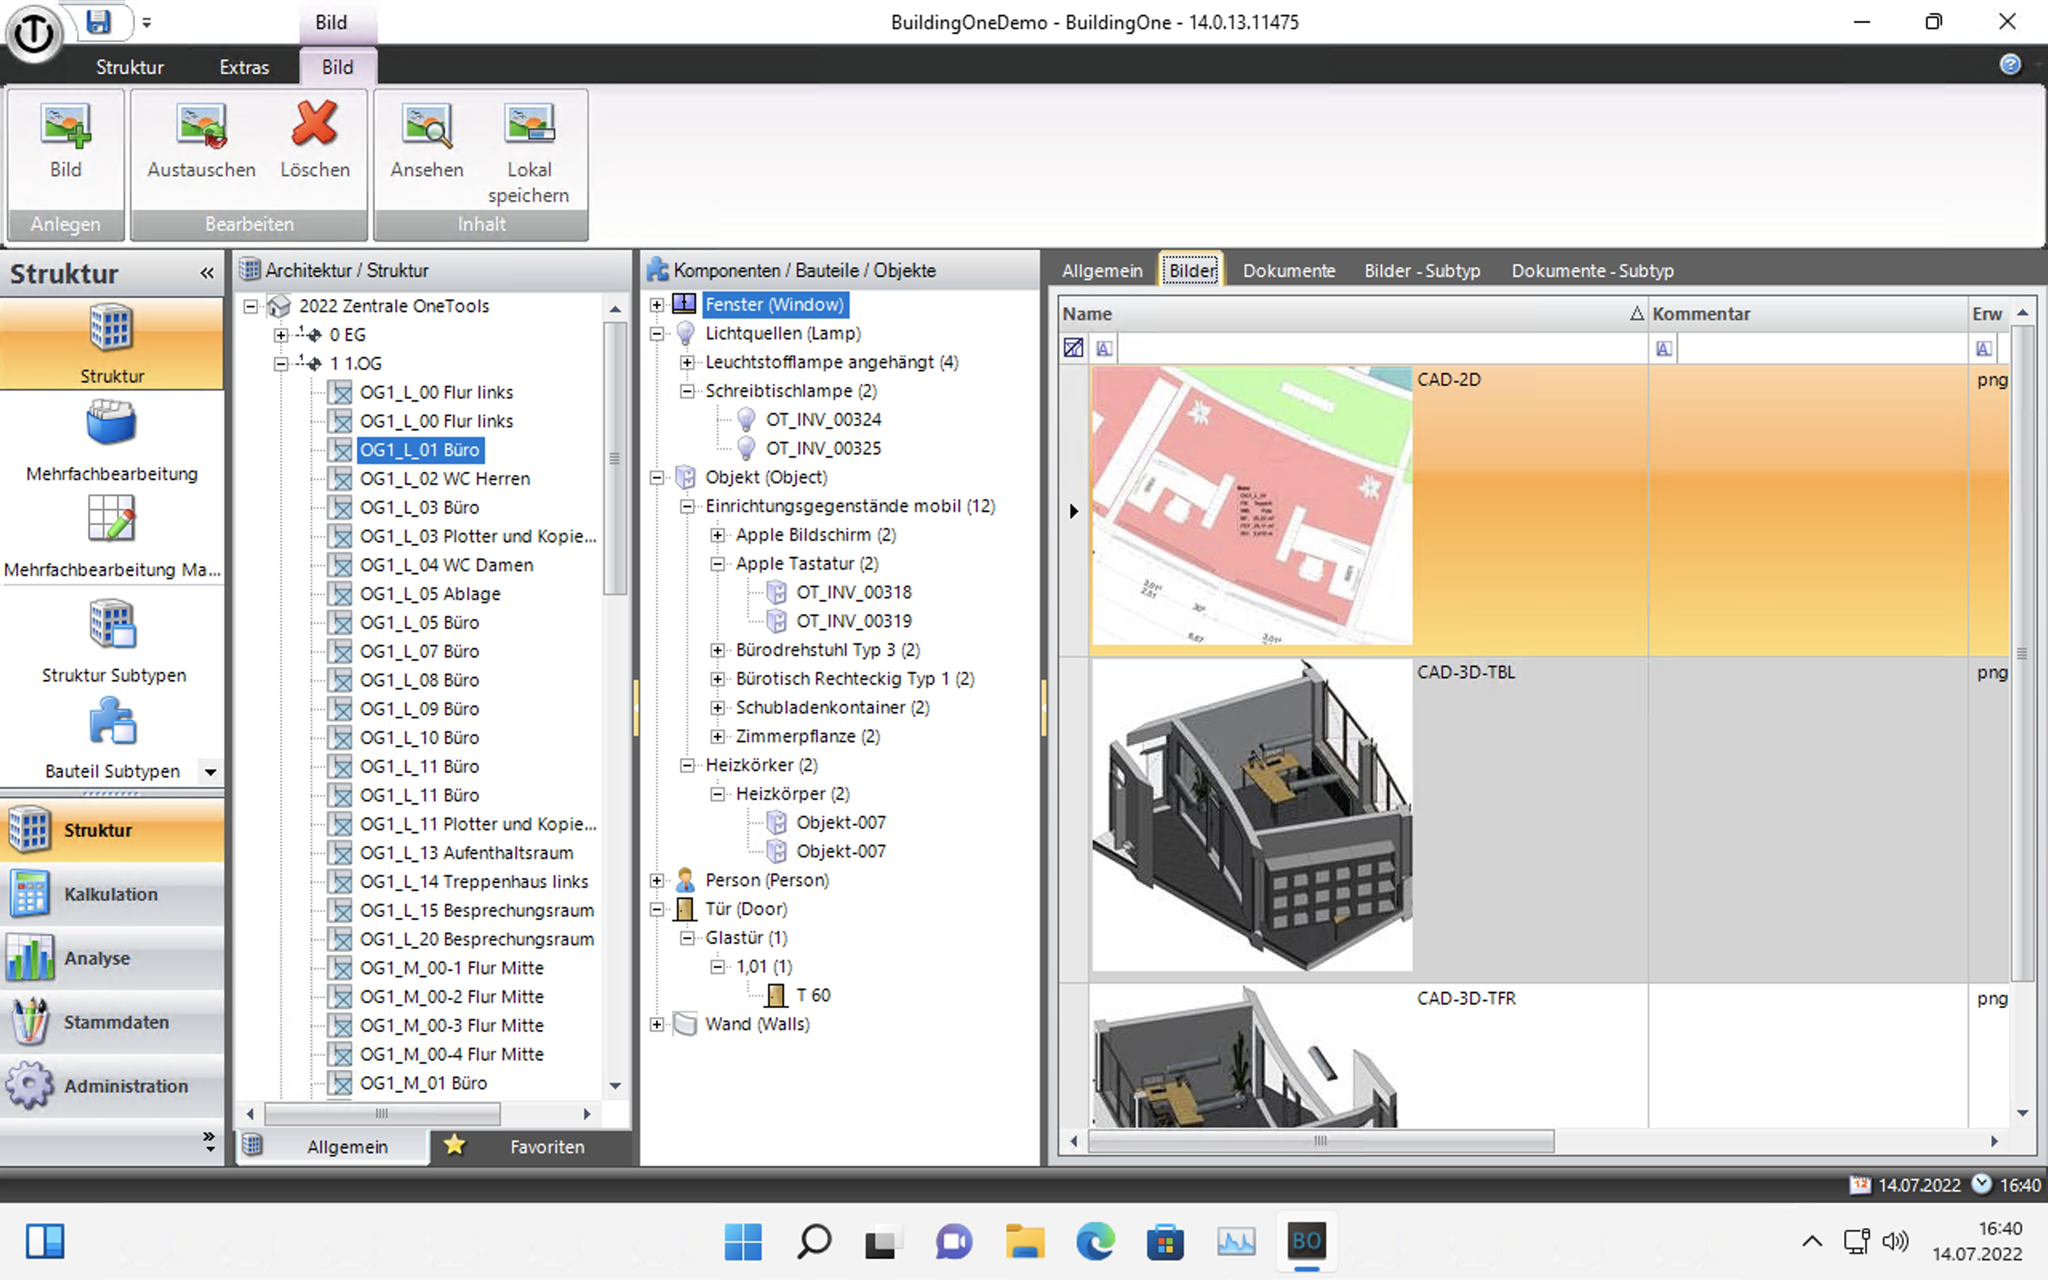Screen dimensions: 2048x1280
Task: Click the Kalkulation navigation button
Action: pos(110,894)
